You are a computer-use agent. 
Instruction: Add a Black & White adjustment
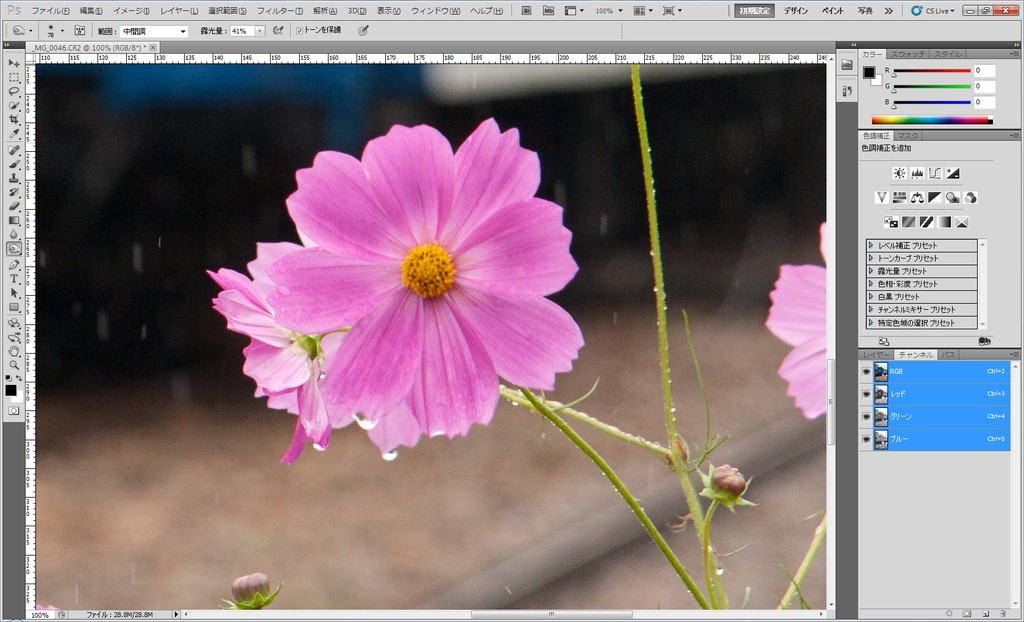[x=935, y=197]
